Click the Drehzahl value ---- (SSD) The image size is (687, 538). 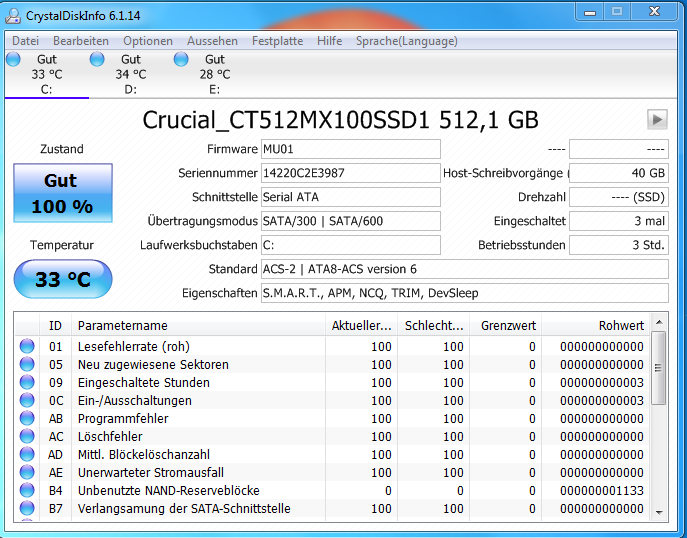pyautogui.click(x=619, y=197)
